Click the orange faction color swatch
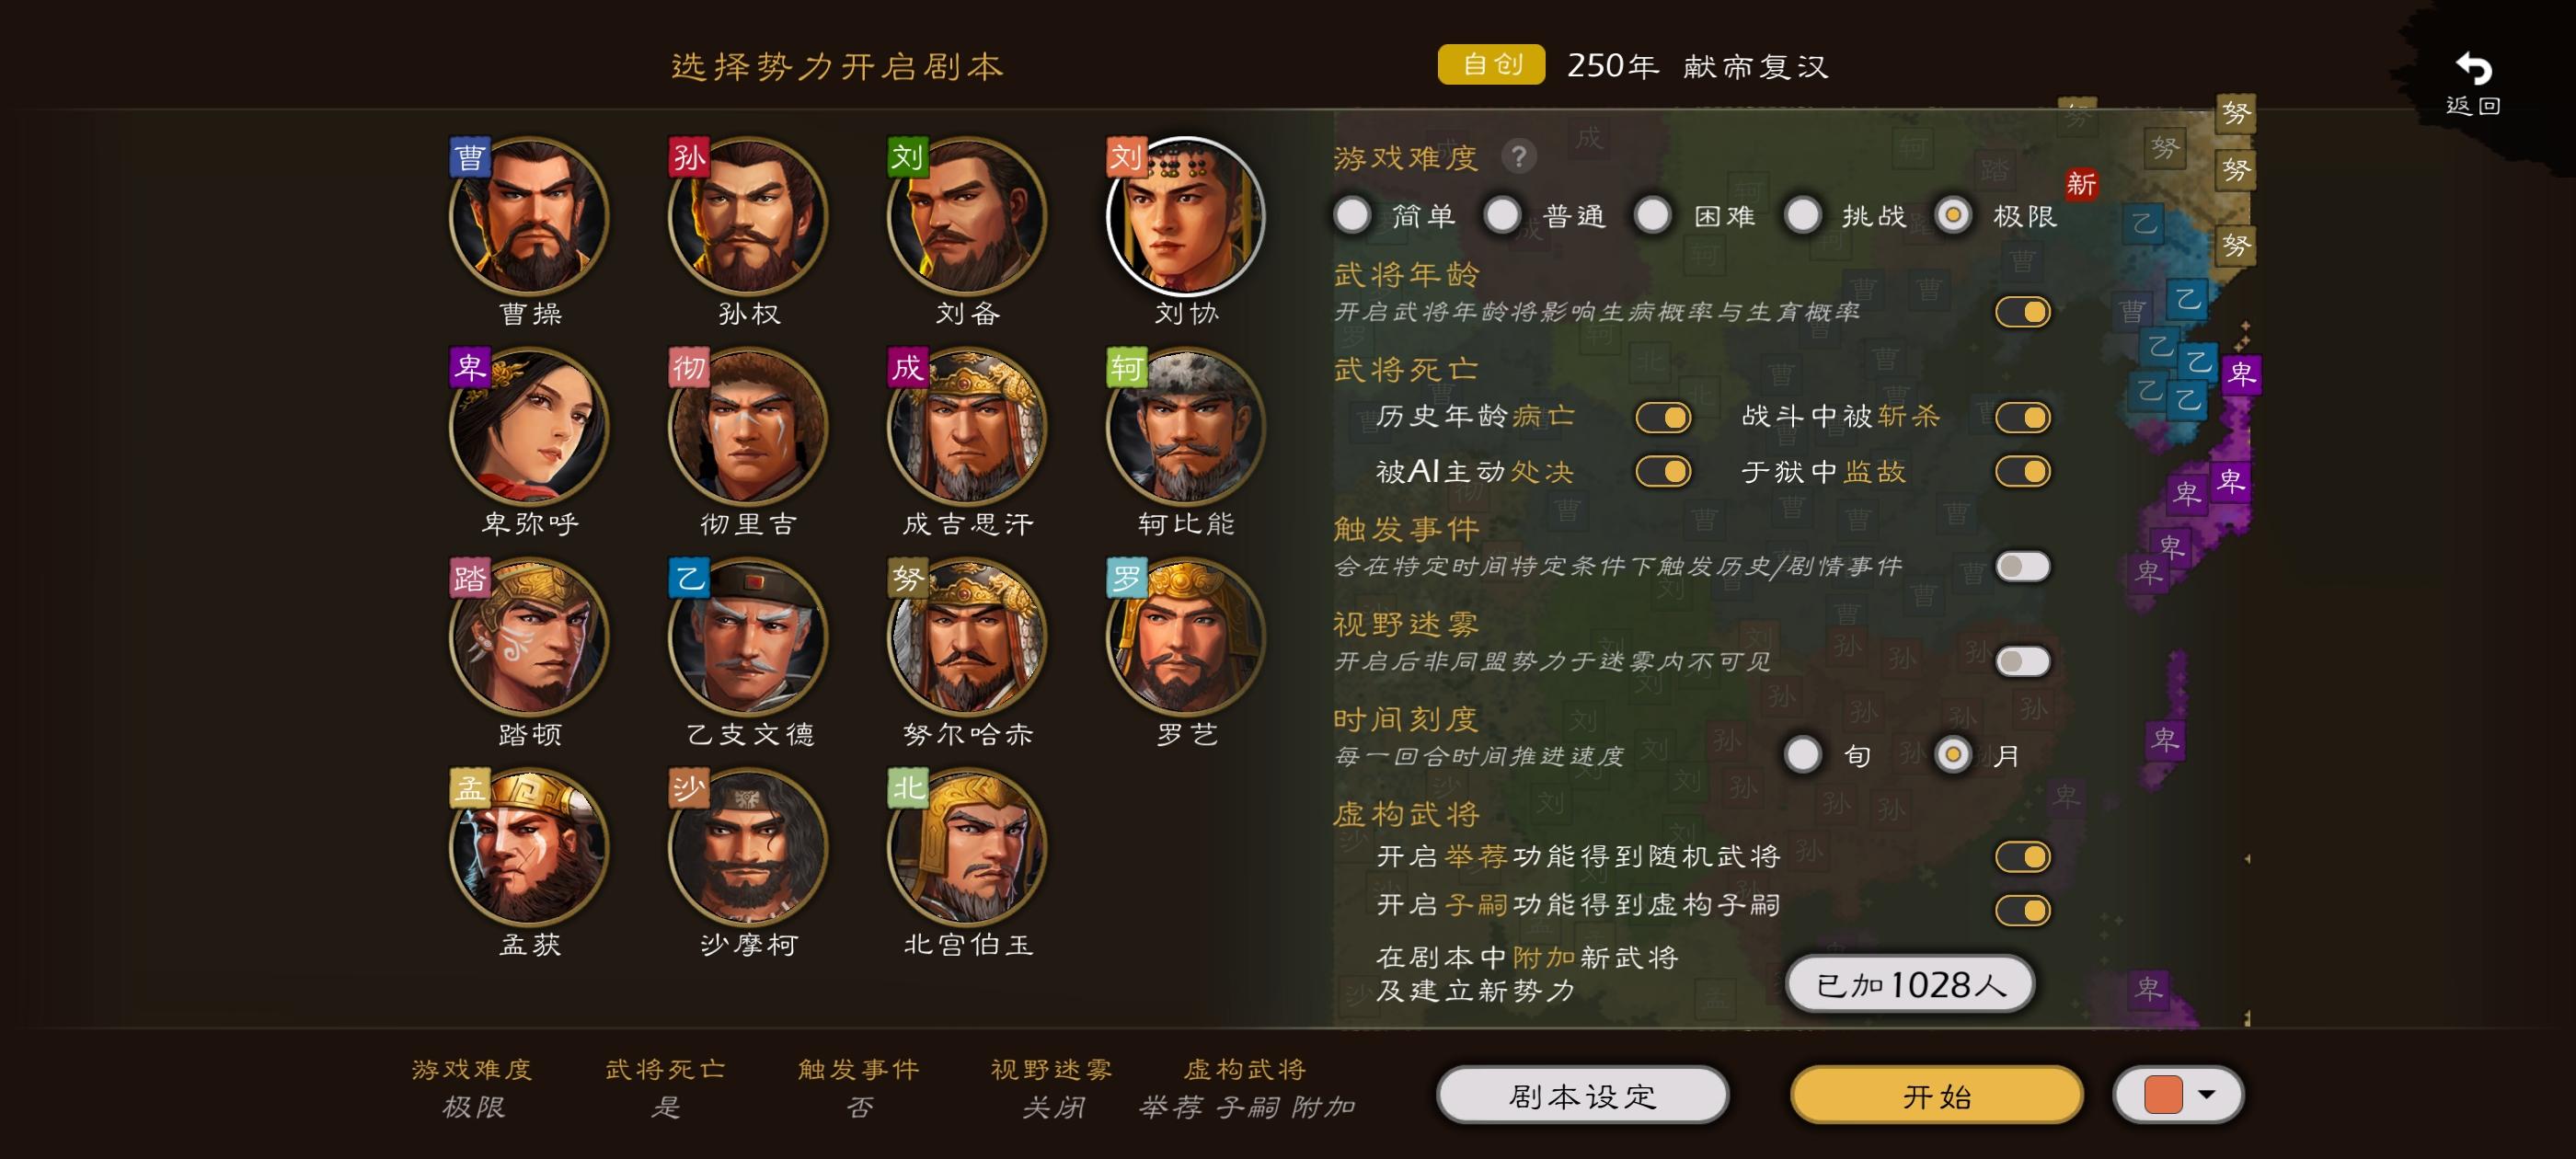This screenshot has height=1159, width=2576. pyautogui.click(x=2163, y=1094)
